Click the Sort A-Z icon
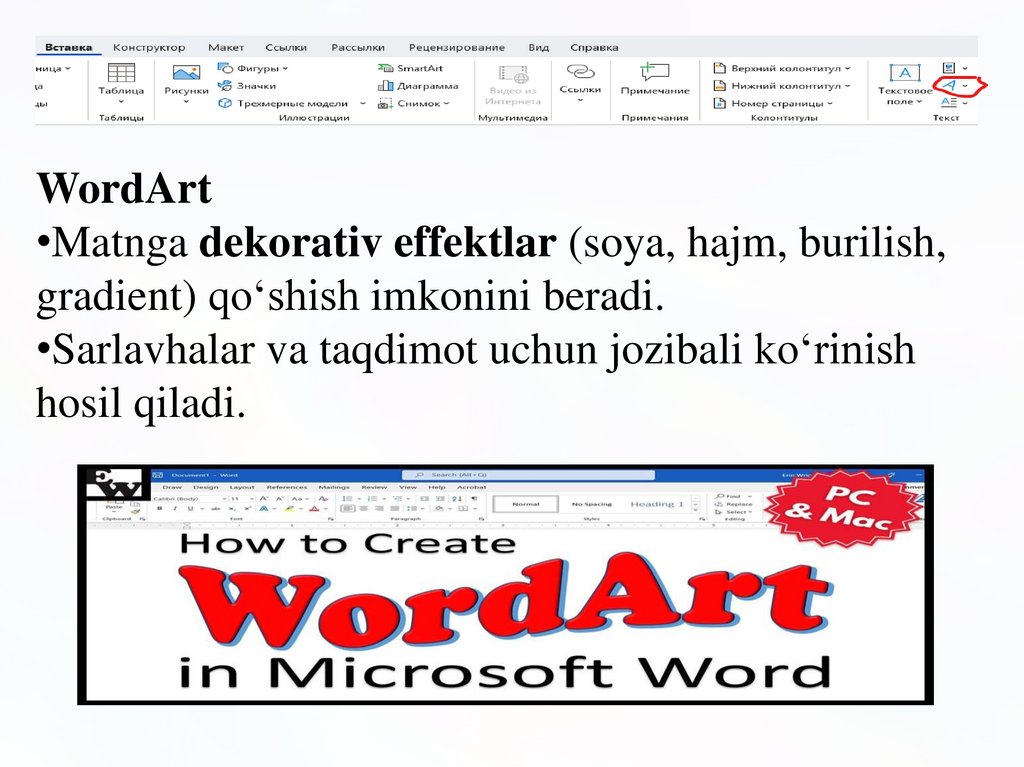Viewport: 1024px width, 767px height. 457,498
